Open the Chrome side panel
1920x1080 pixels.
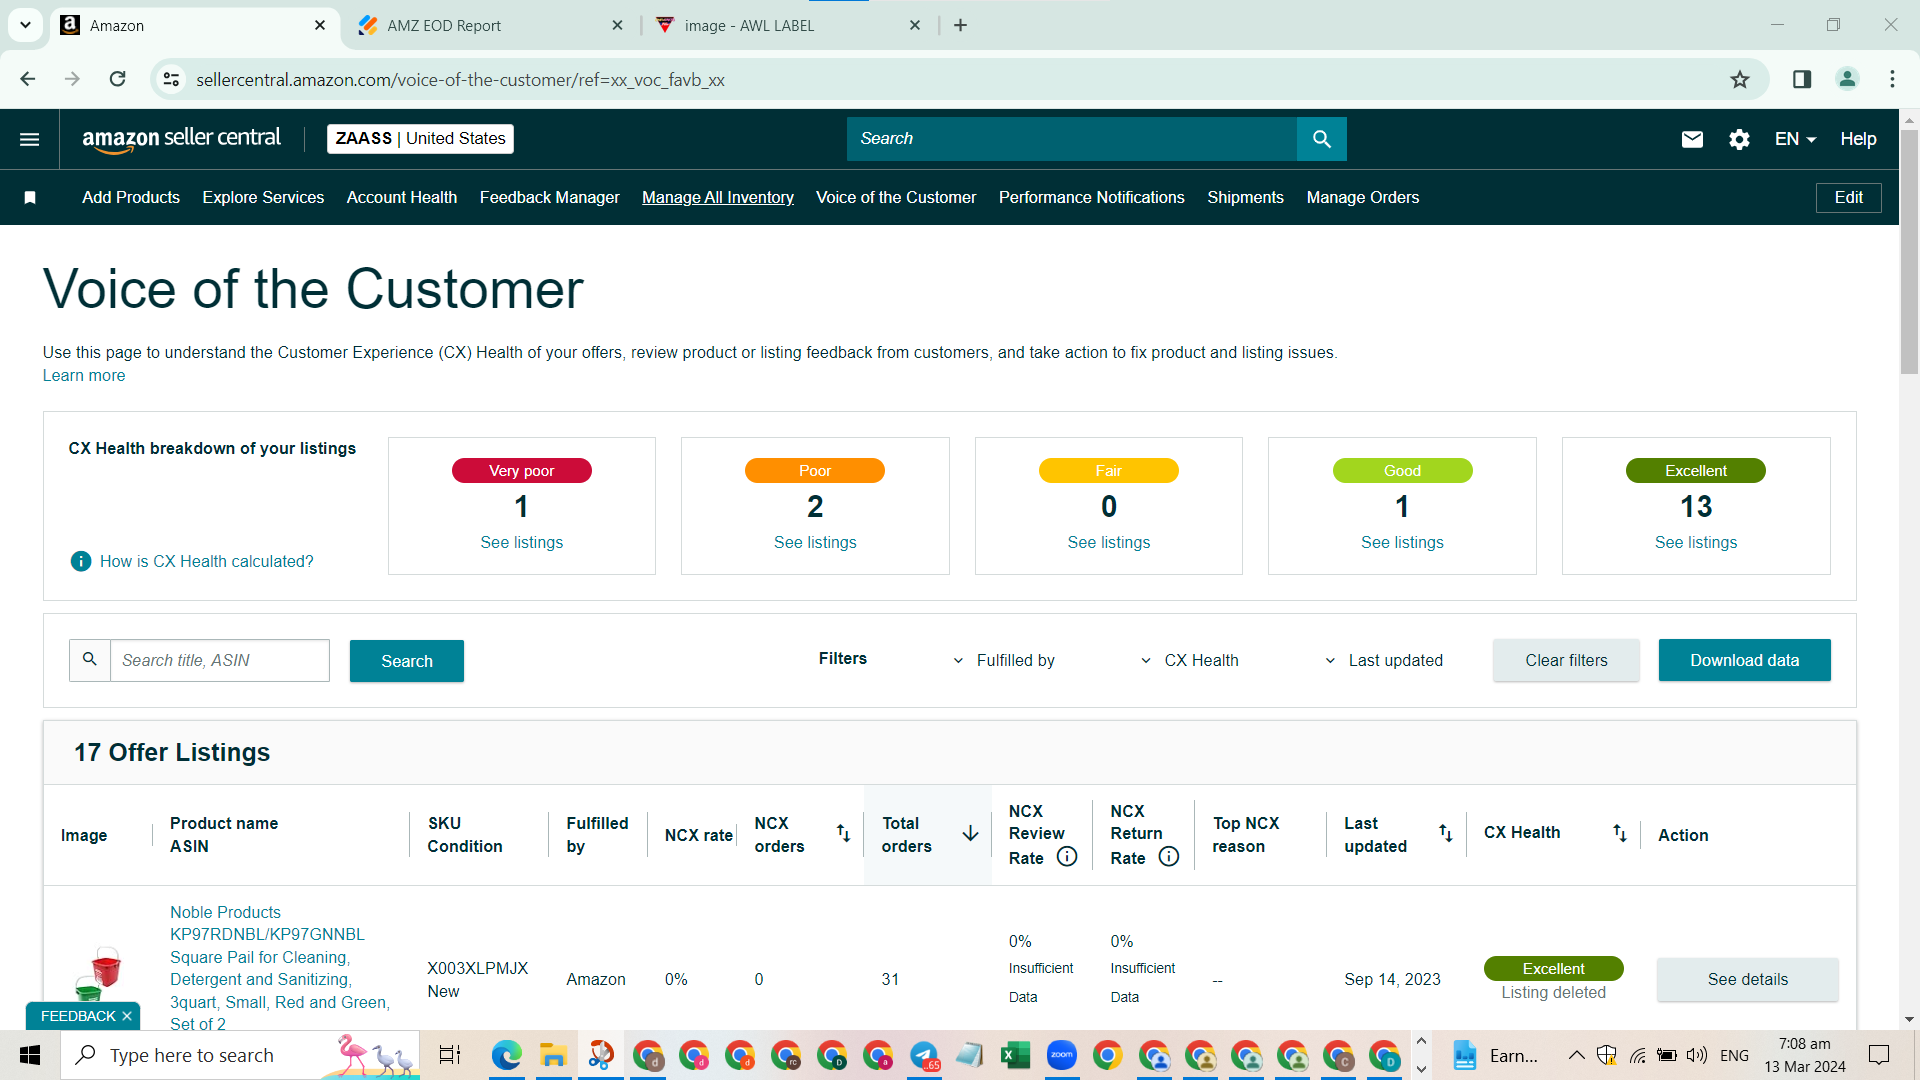[x=1802, y=79]
